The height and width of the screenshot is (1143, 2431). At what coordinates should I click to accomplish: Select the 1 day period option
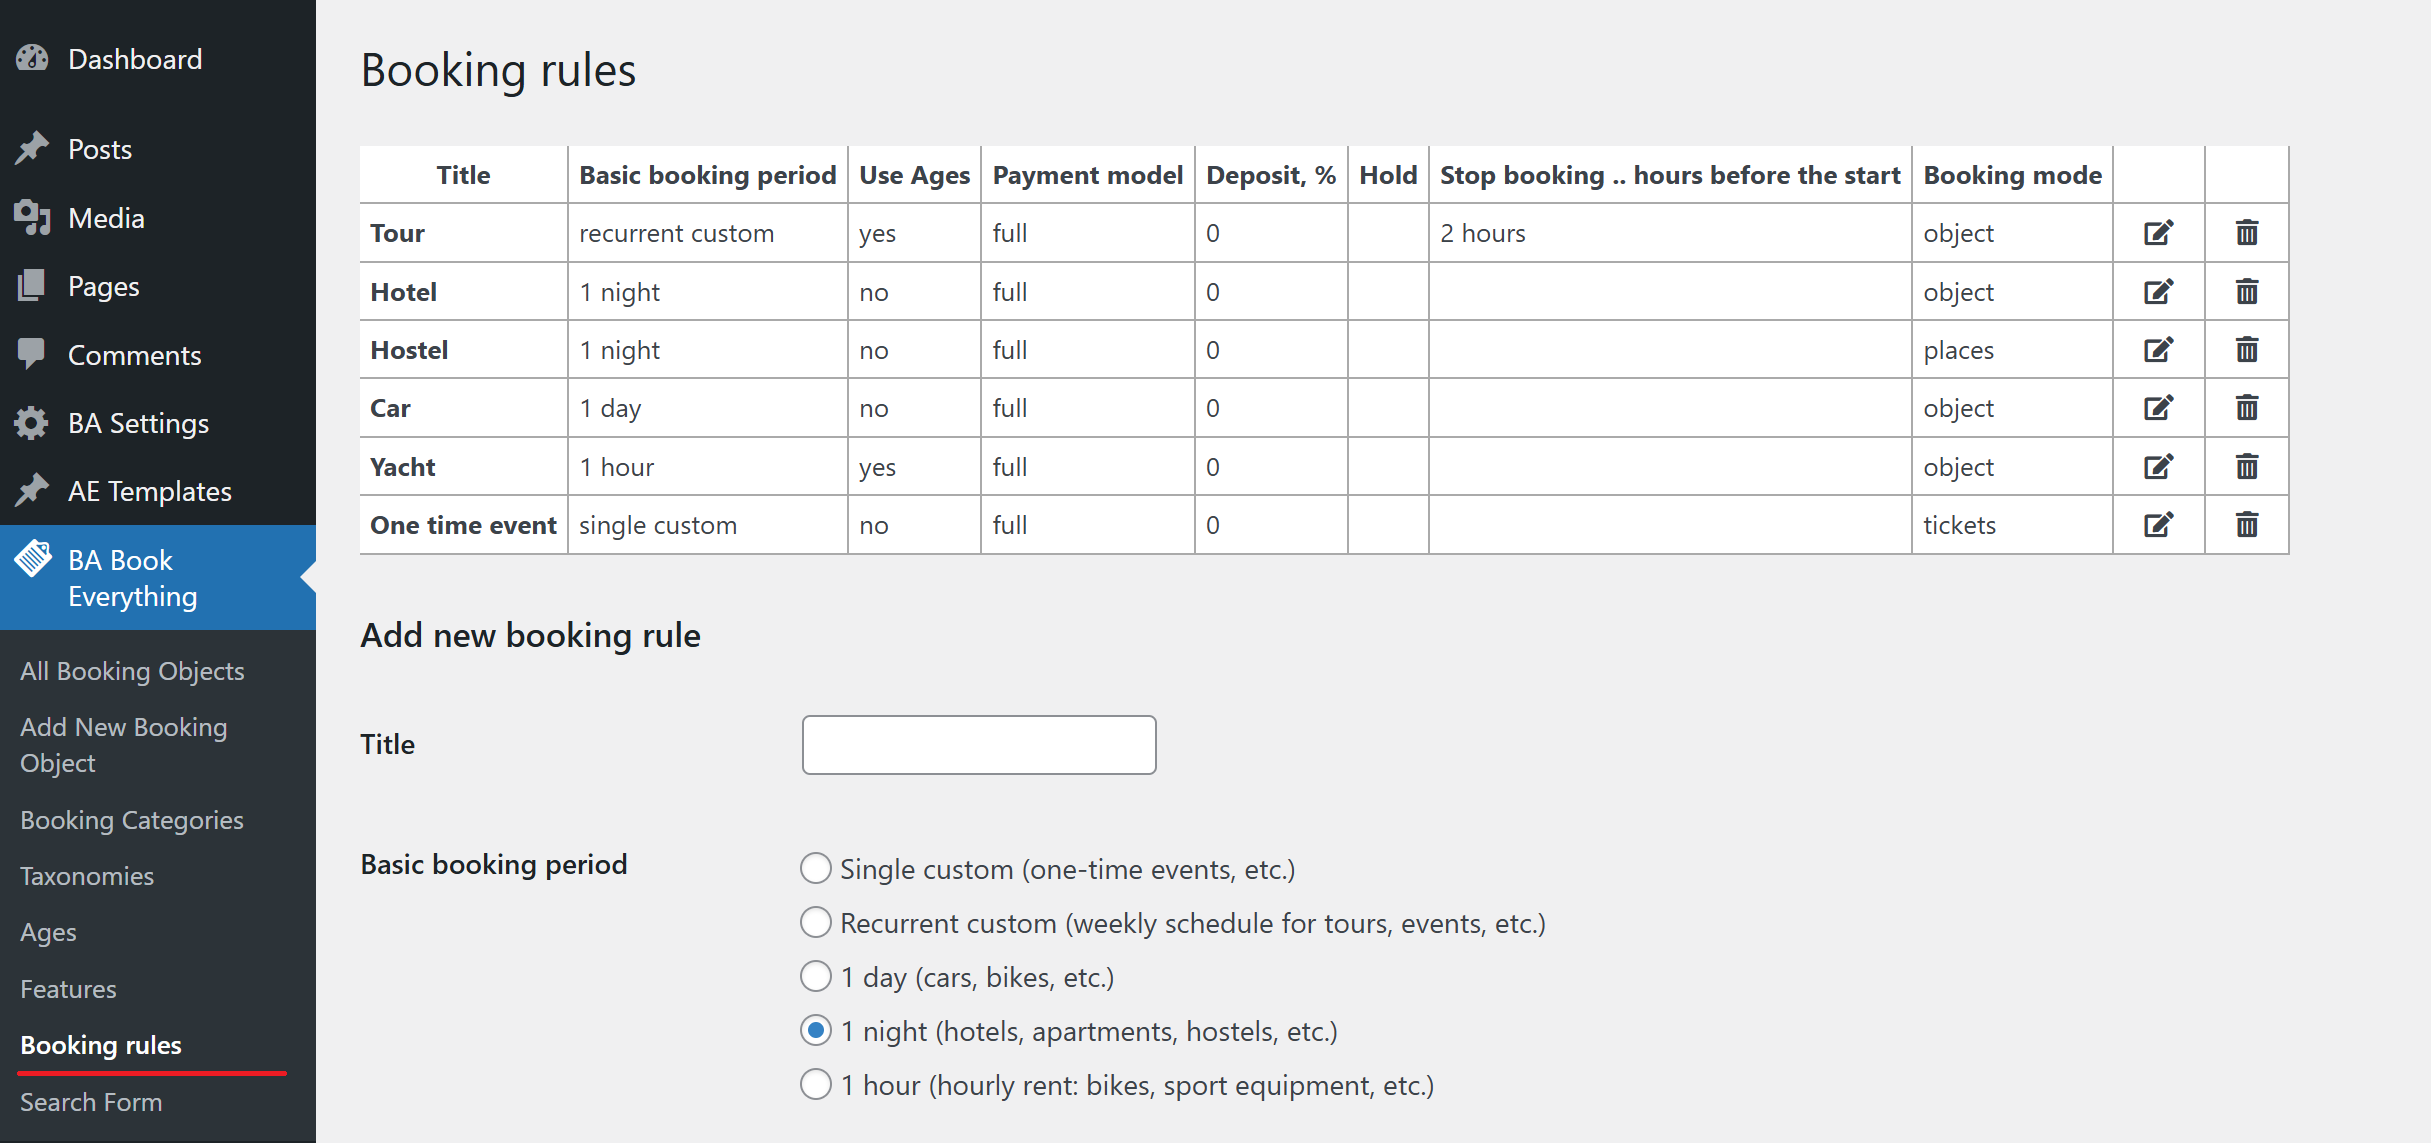pyautogui.click(x=816, y=976)
